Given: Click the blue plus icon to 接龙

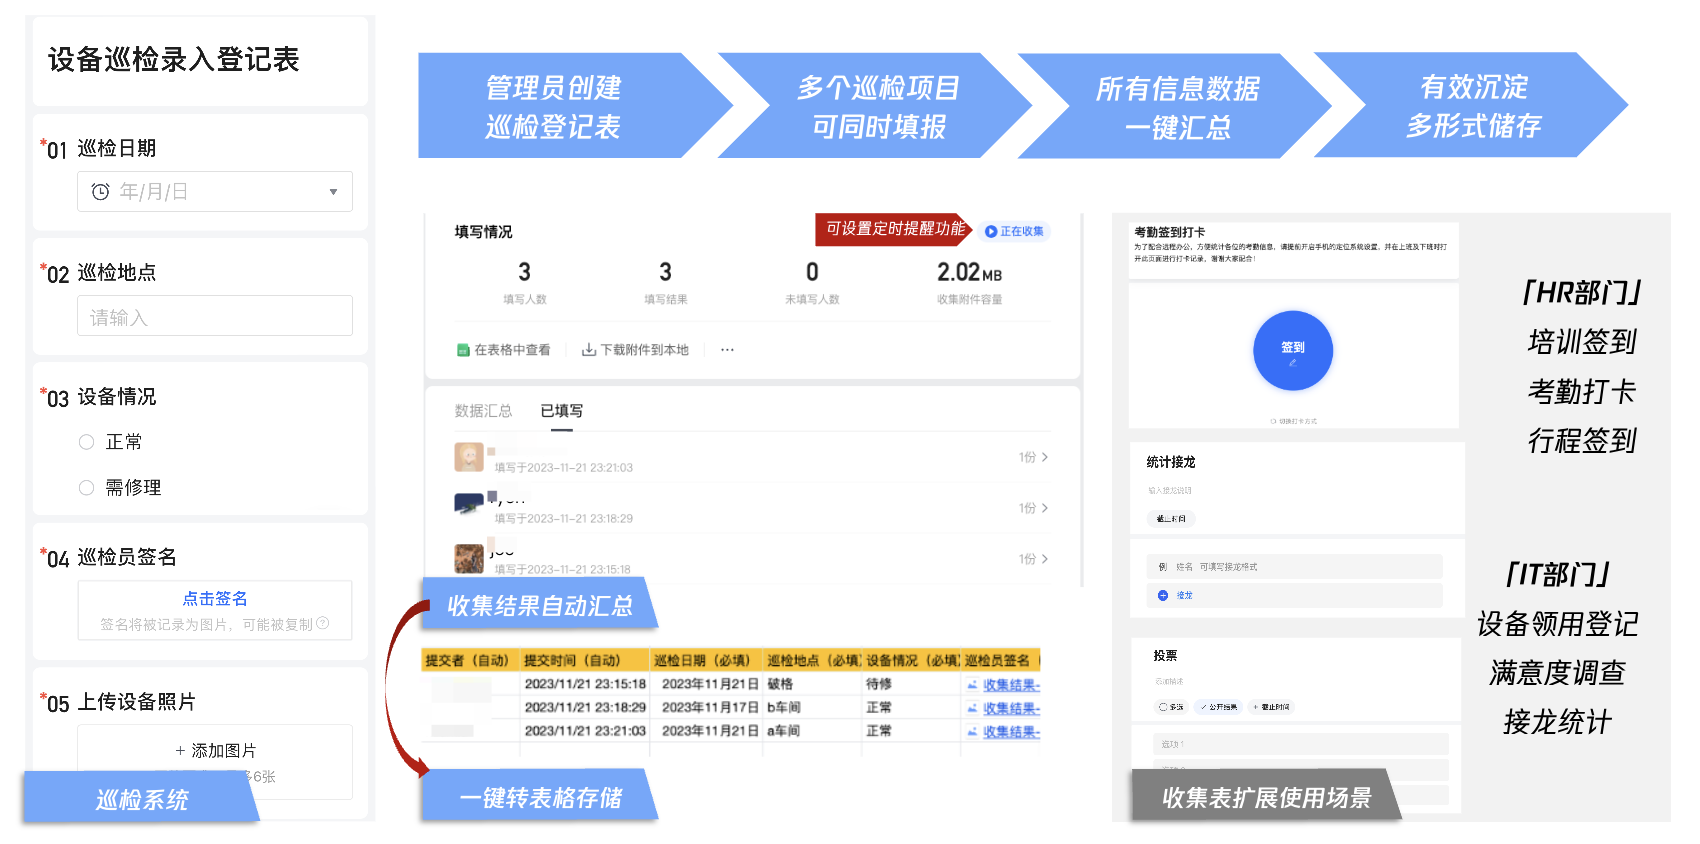Looking at the screenshot, I should (1162, 595).
